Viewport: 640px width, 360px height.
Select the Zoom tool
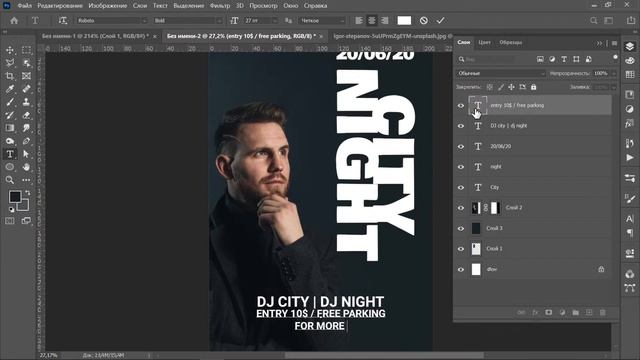pyautogui.click(x=10, y=180)
